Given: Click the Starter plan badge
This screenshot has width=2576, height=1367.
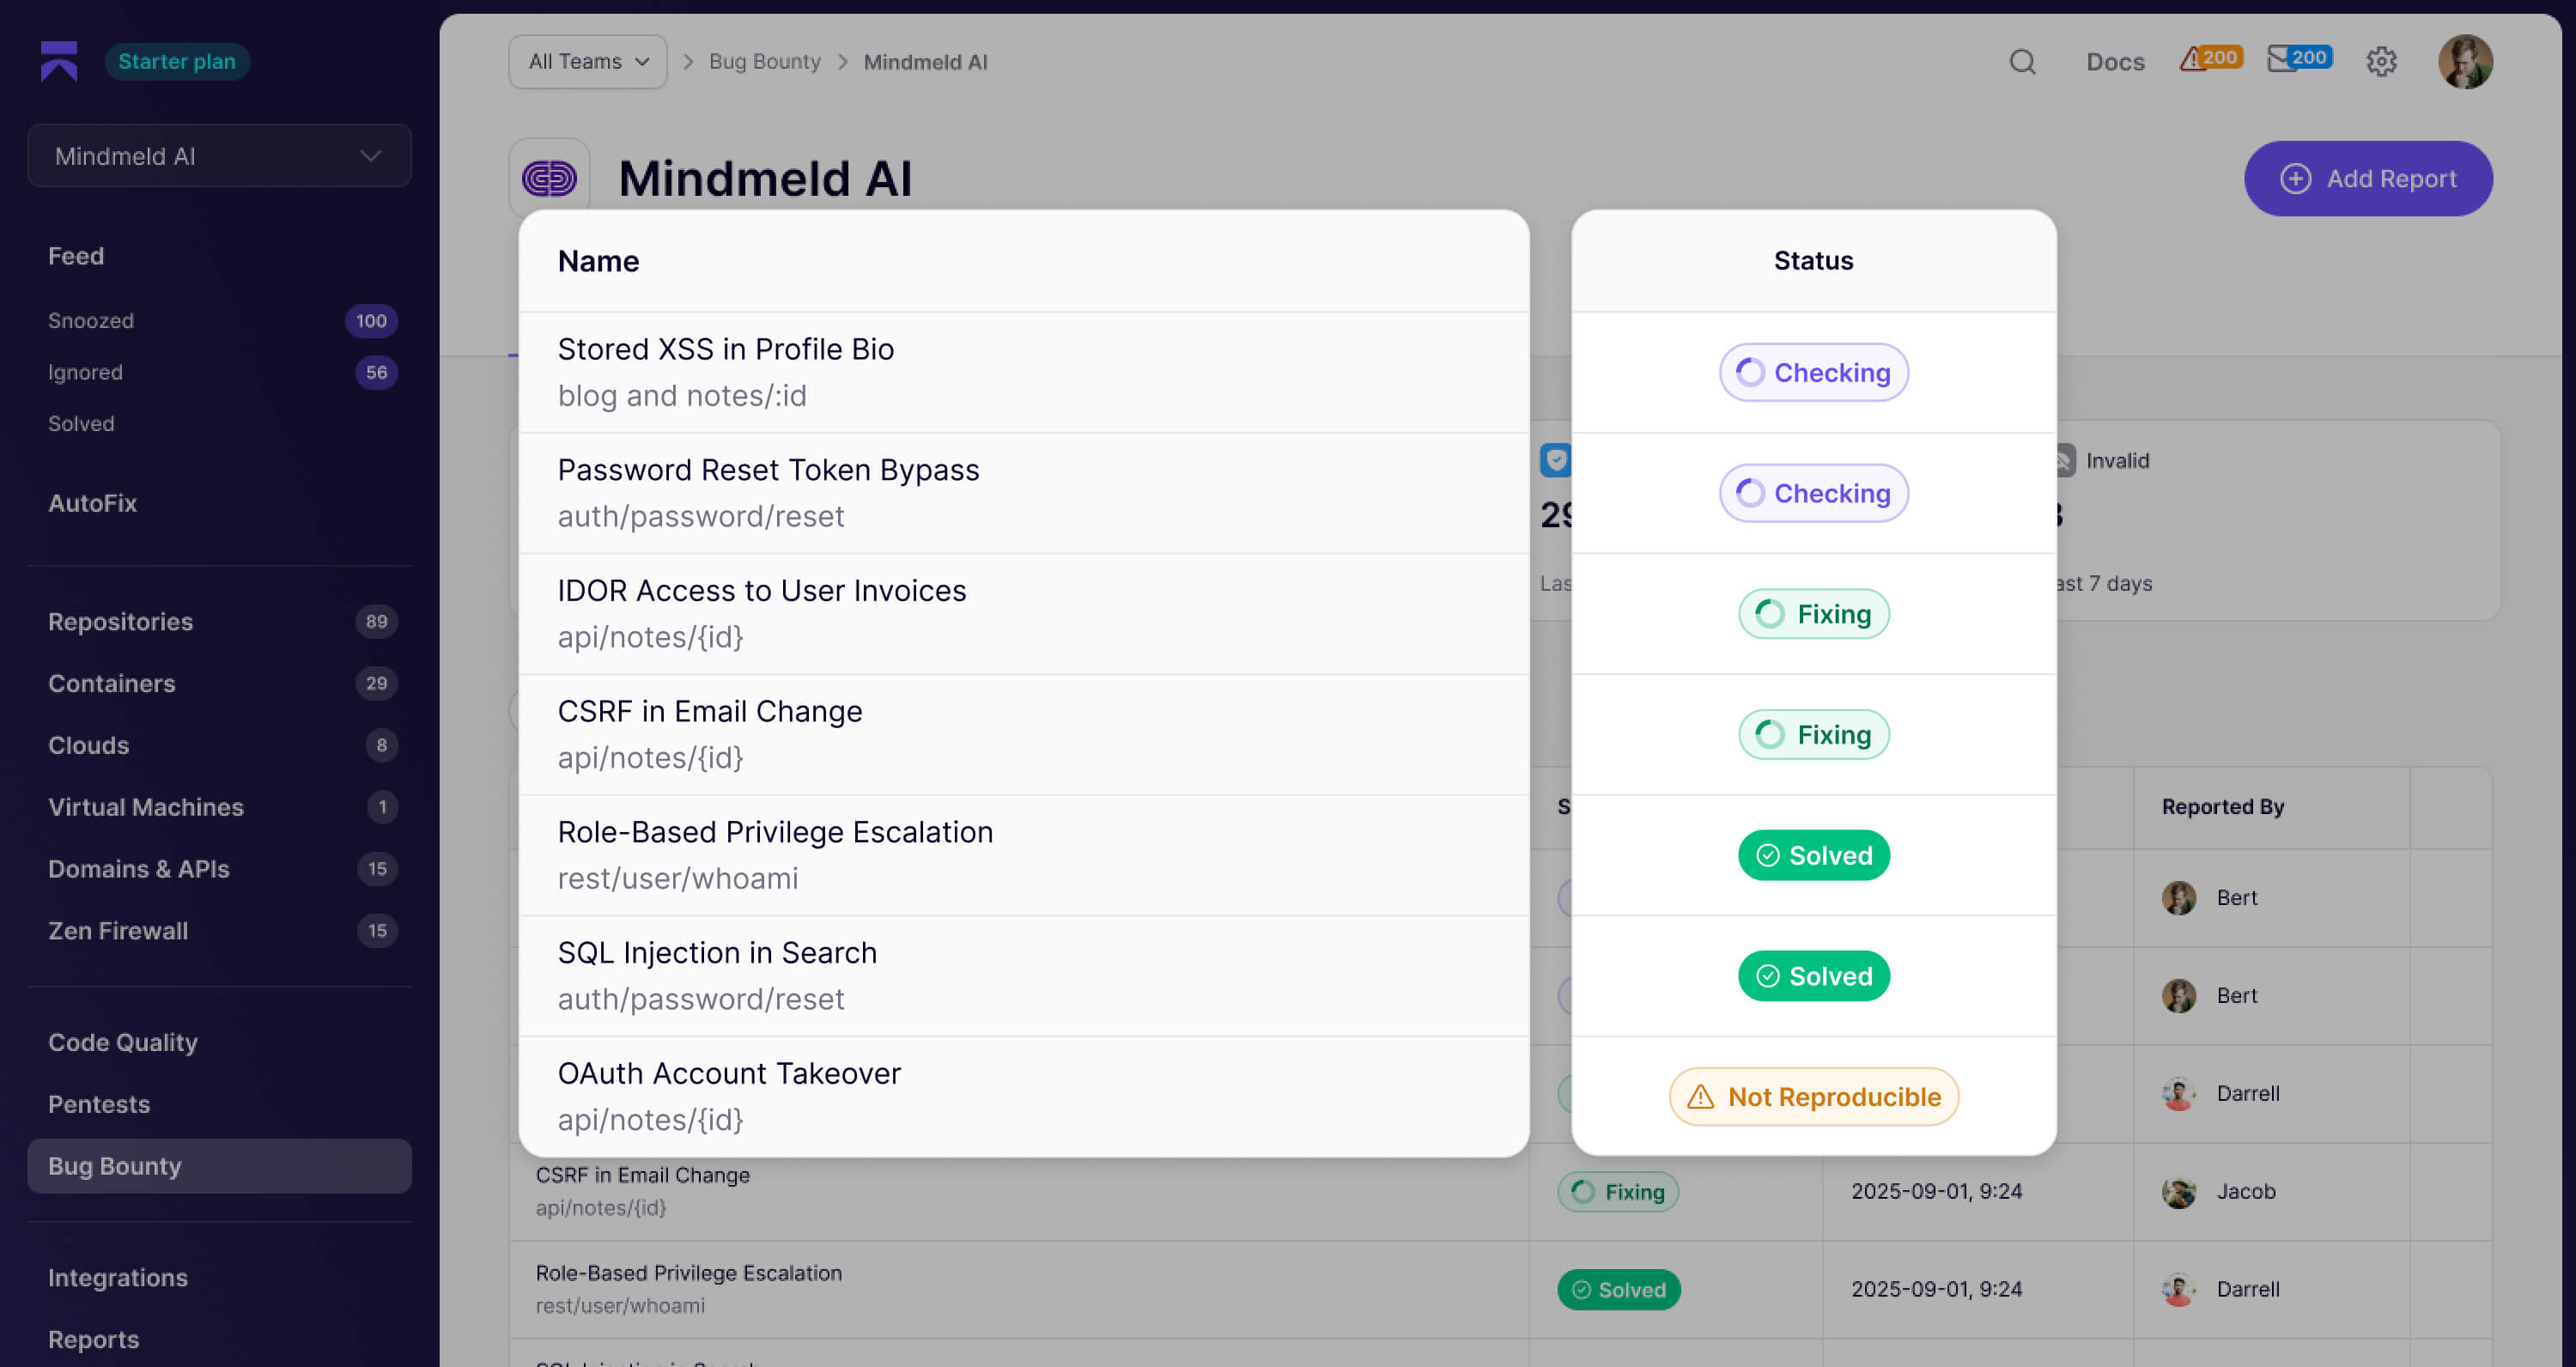Looking at the screenshot, I should click(177, 62).
